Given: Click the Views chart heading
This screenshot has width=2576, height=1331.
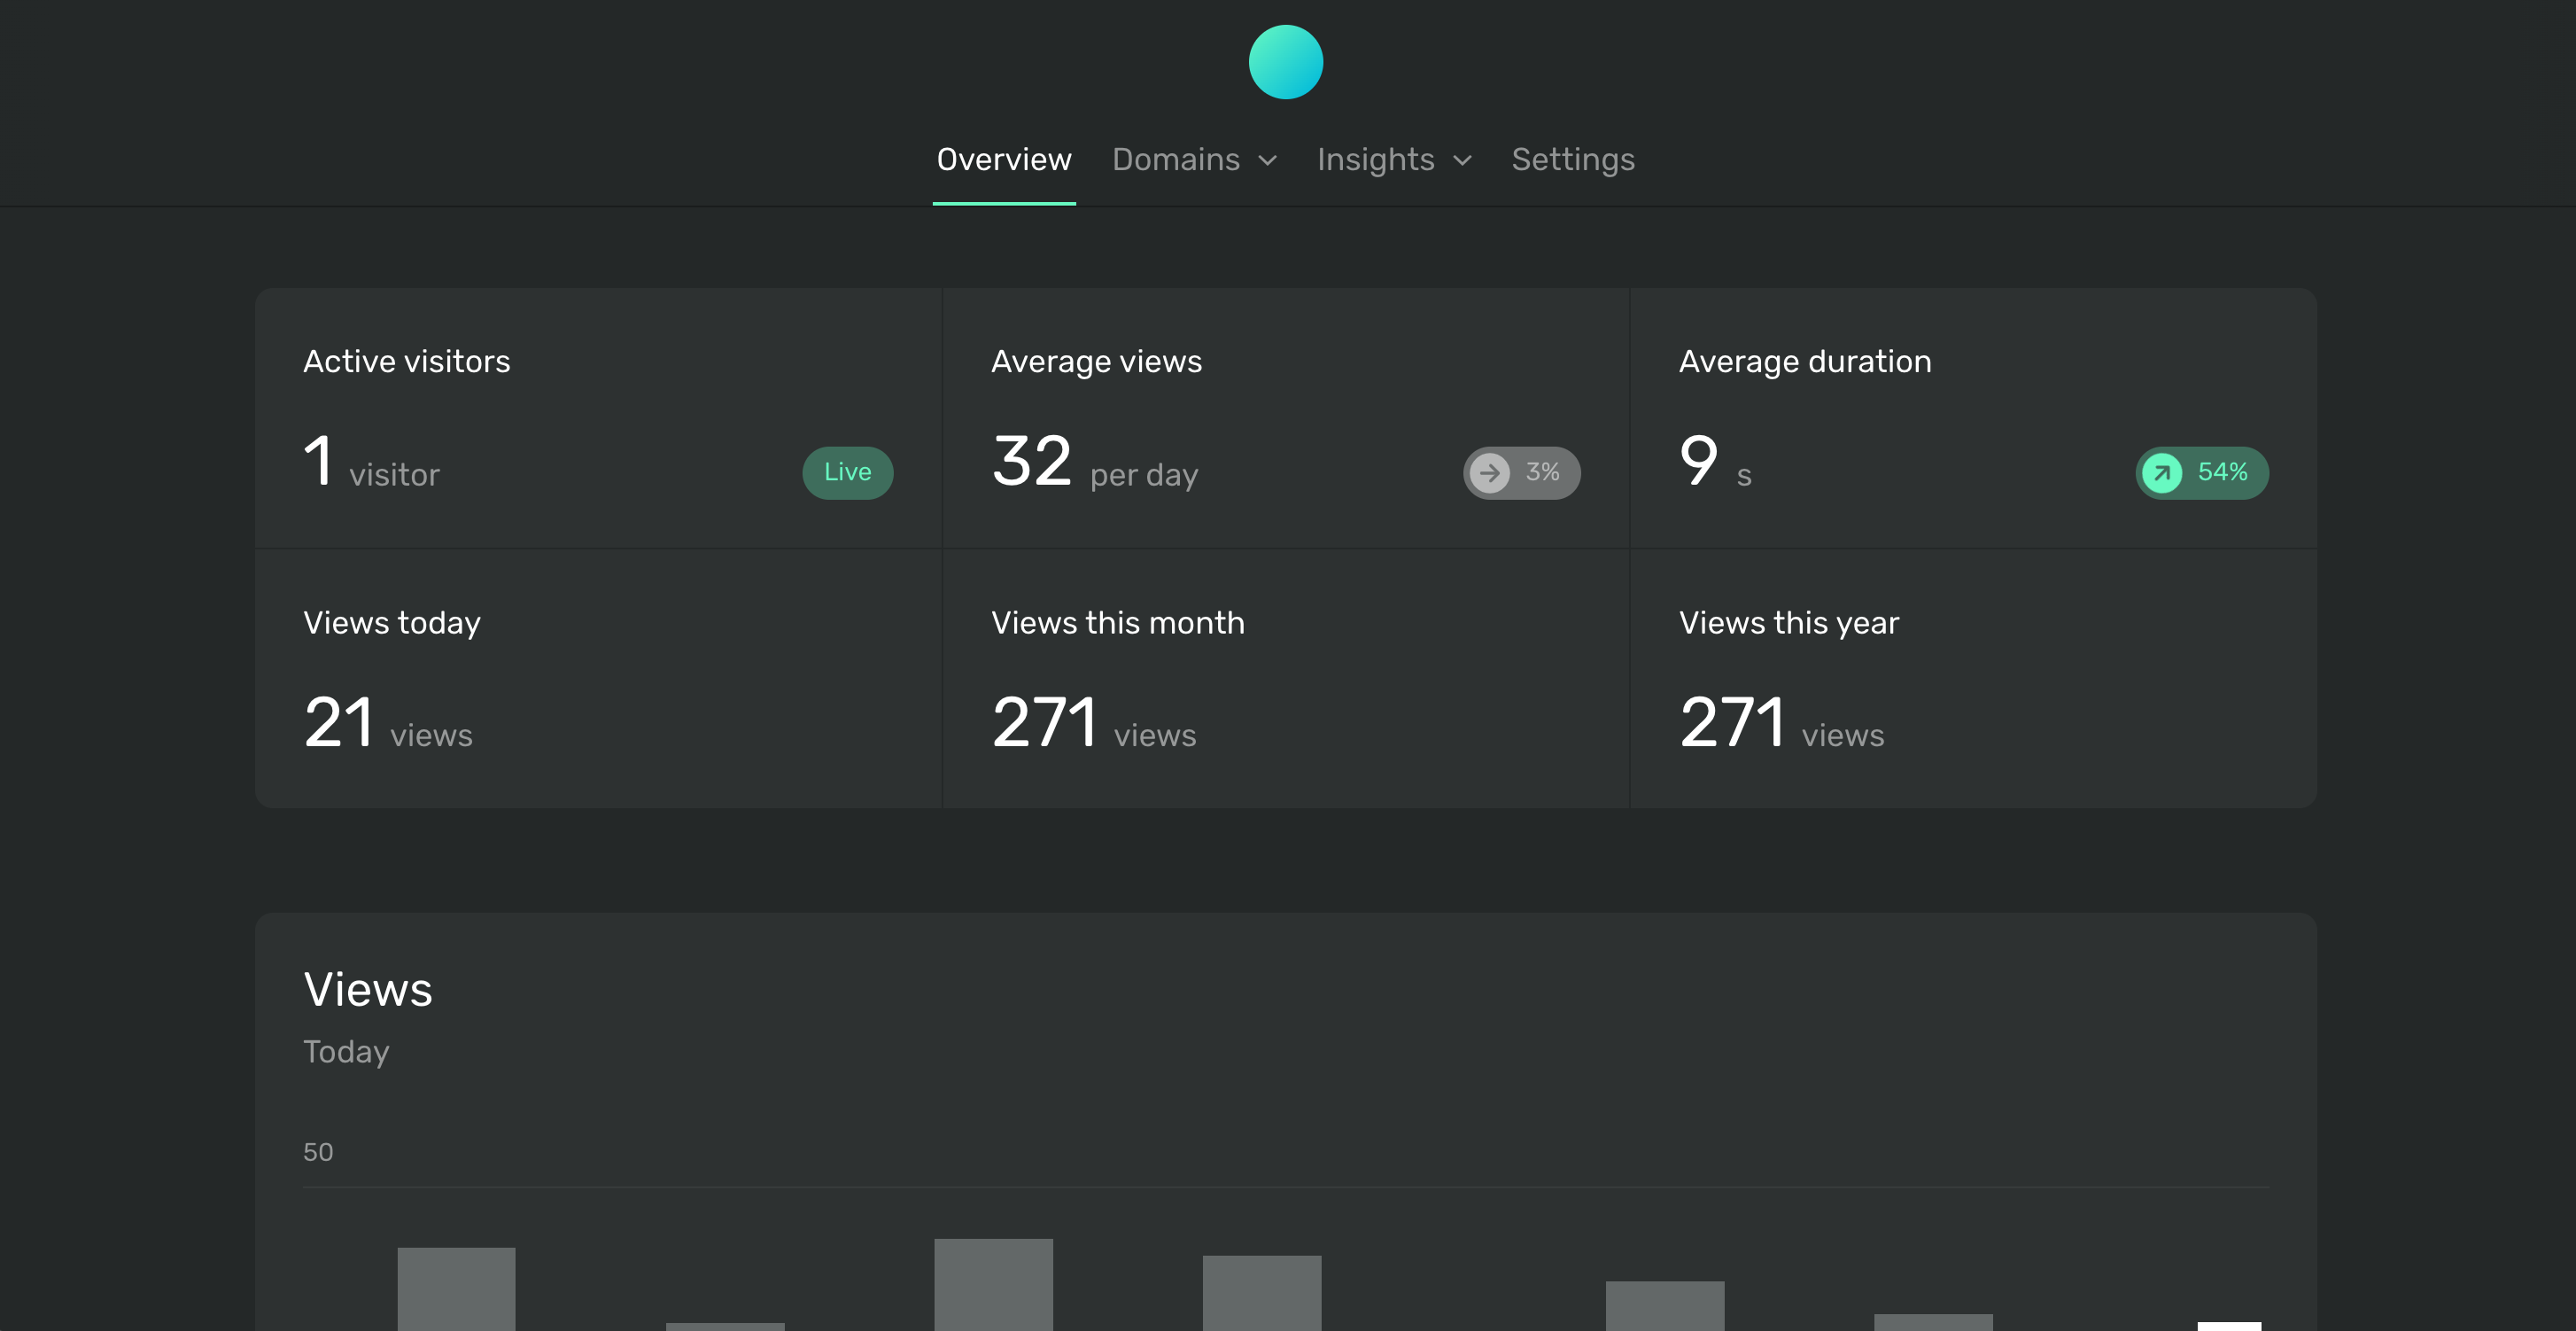Looking at the screenshot, I should [368, 989].
